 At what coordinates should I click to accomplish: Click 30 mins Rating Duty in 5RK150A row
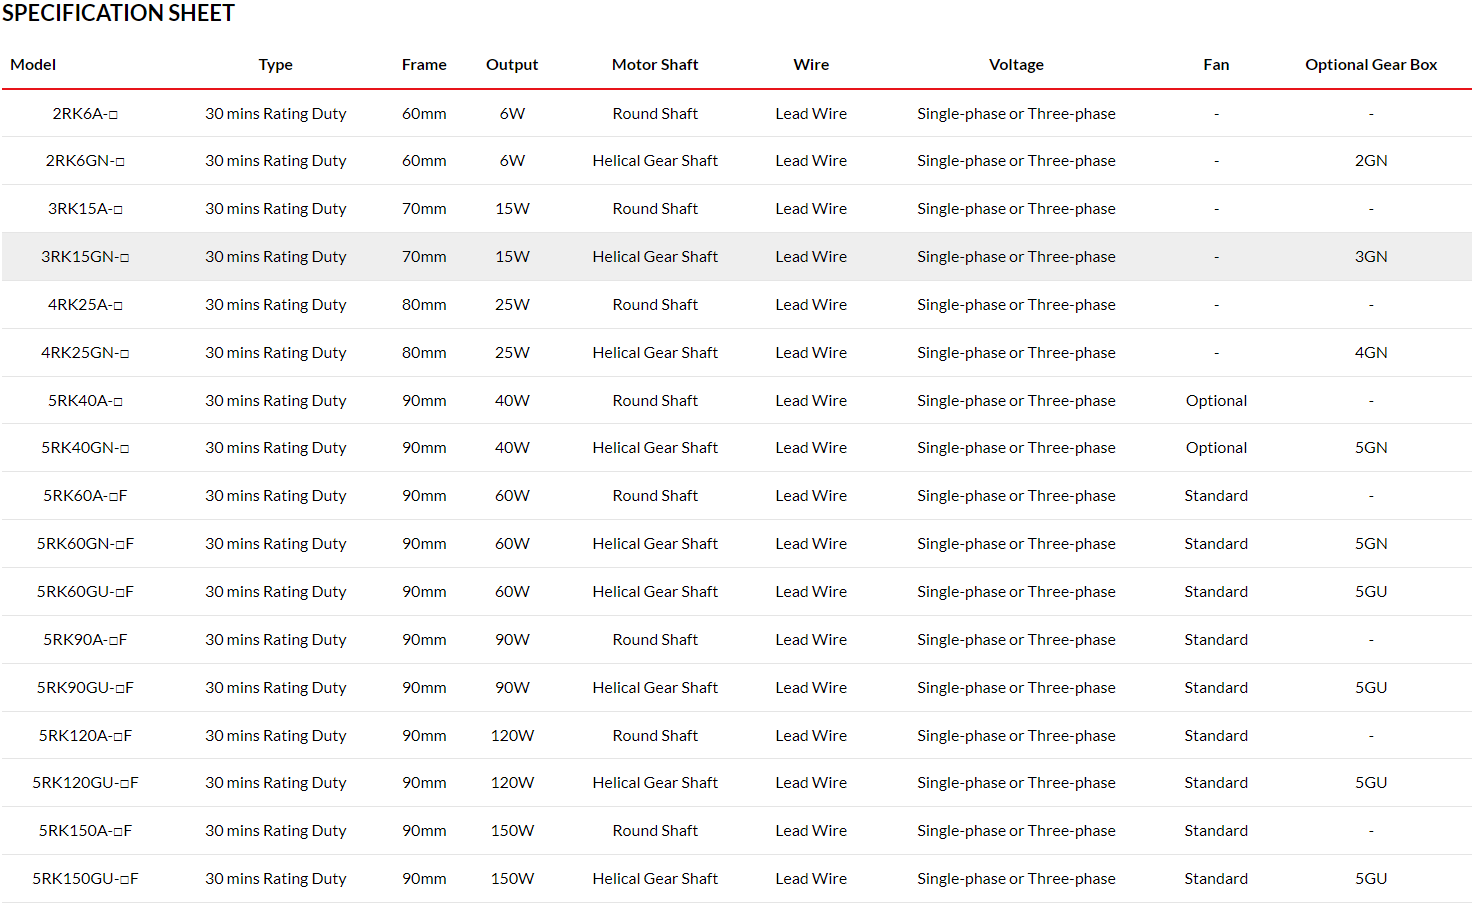[276, 831]
